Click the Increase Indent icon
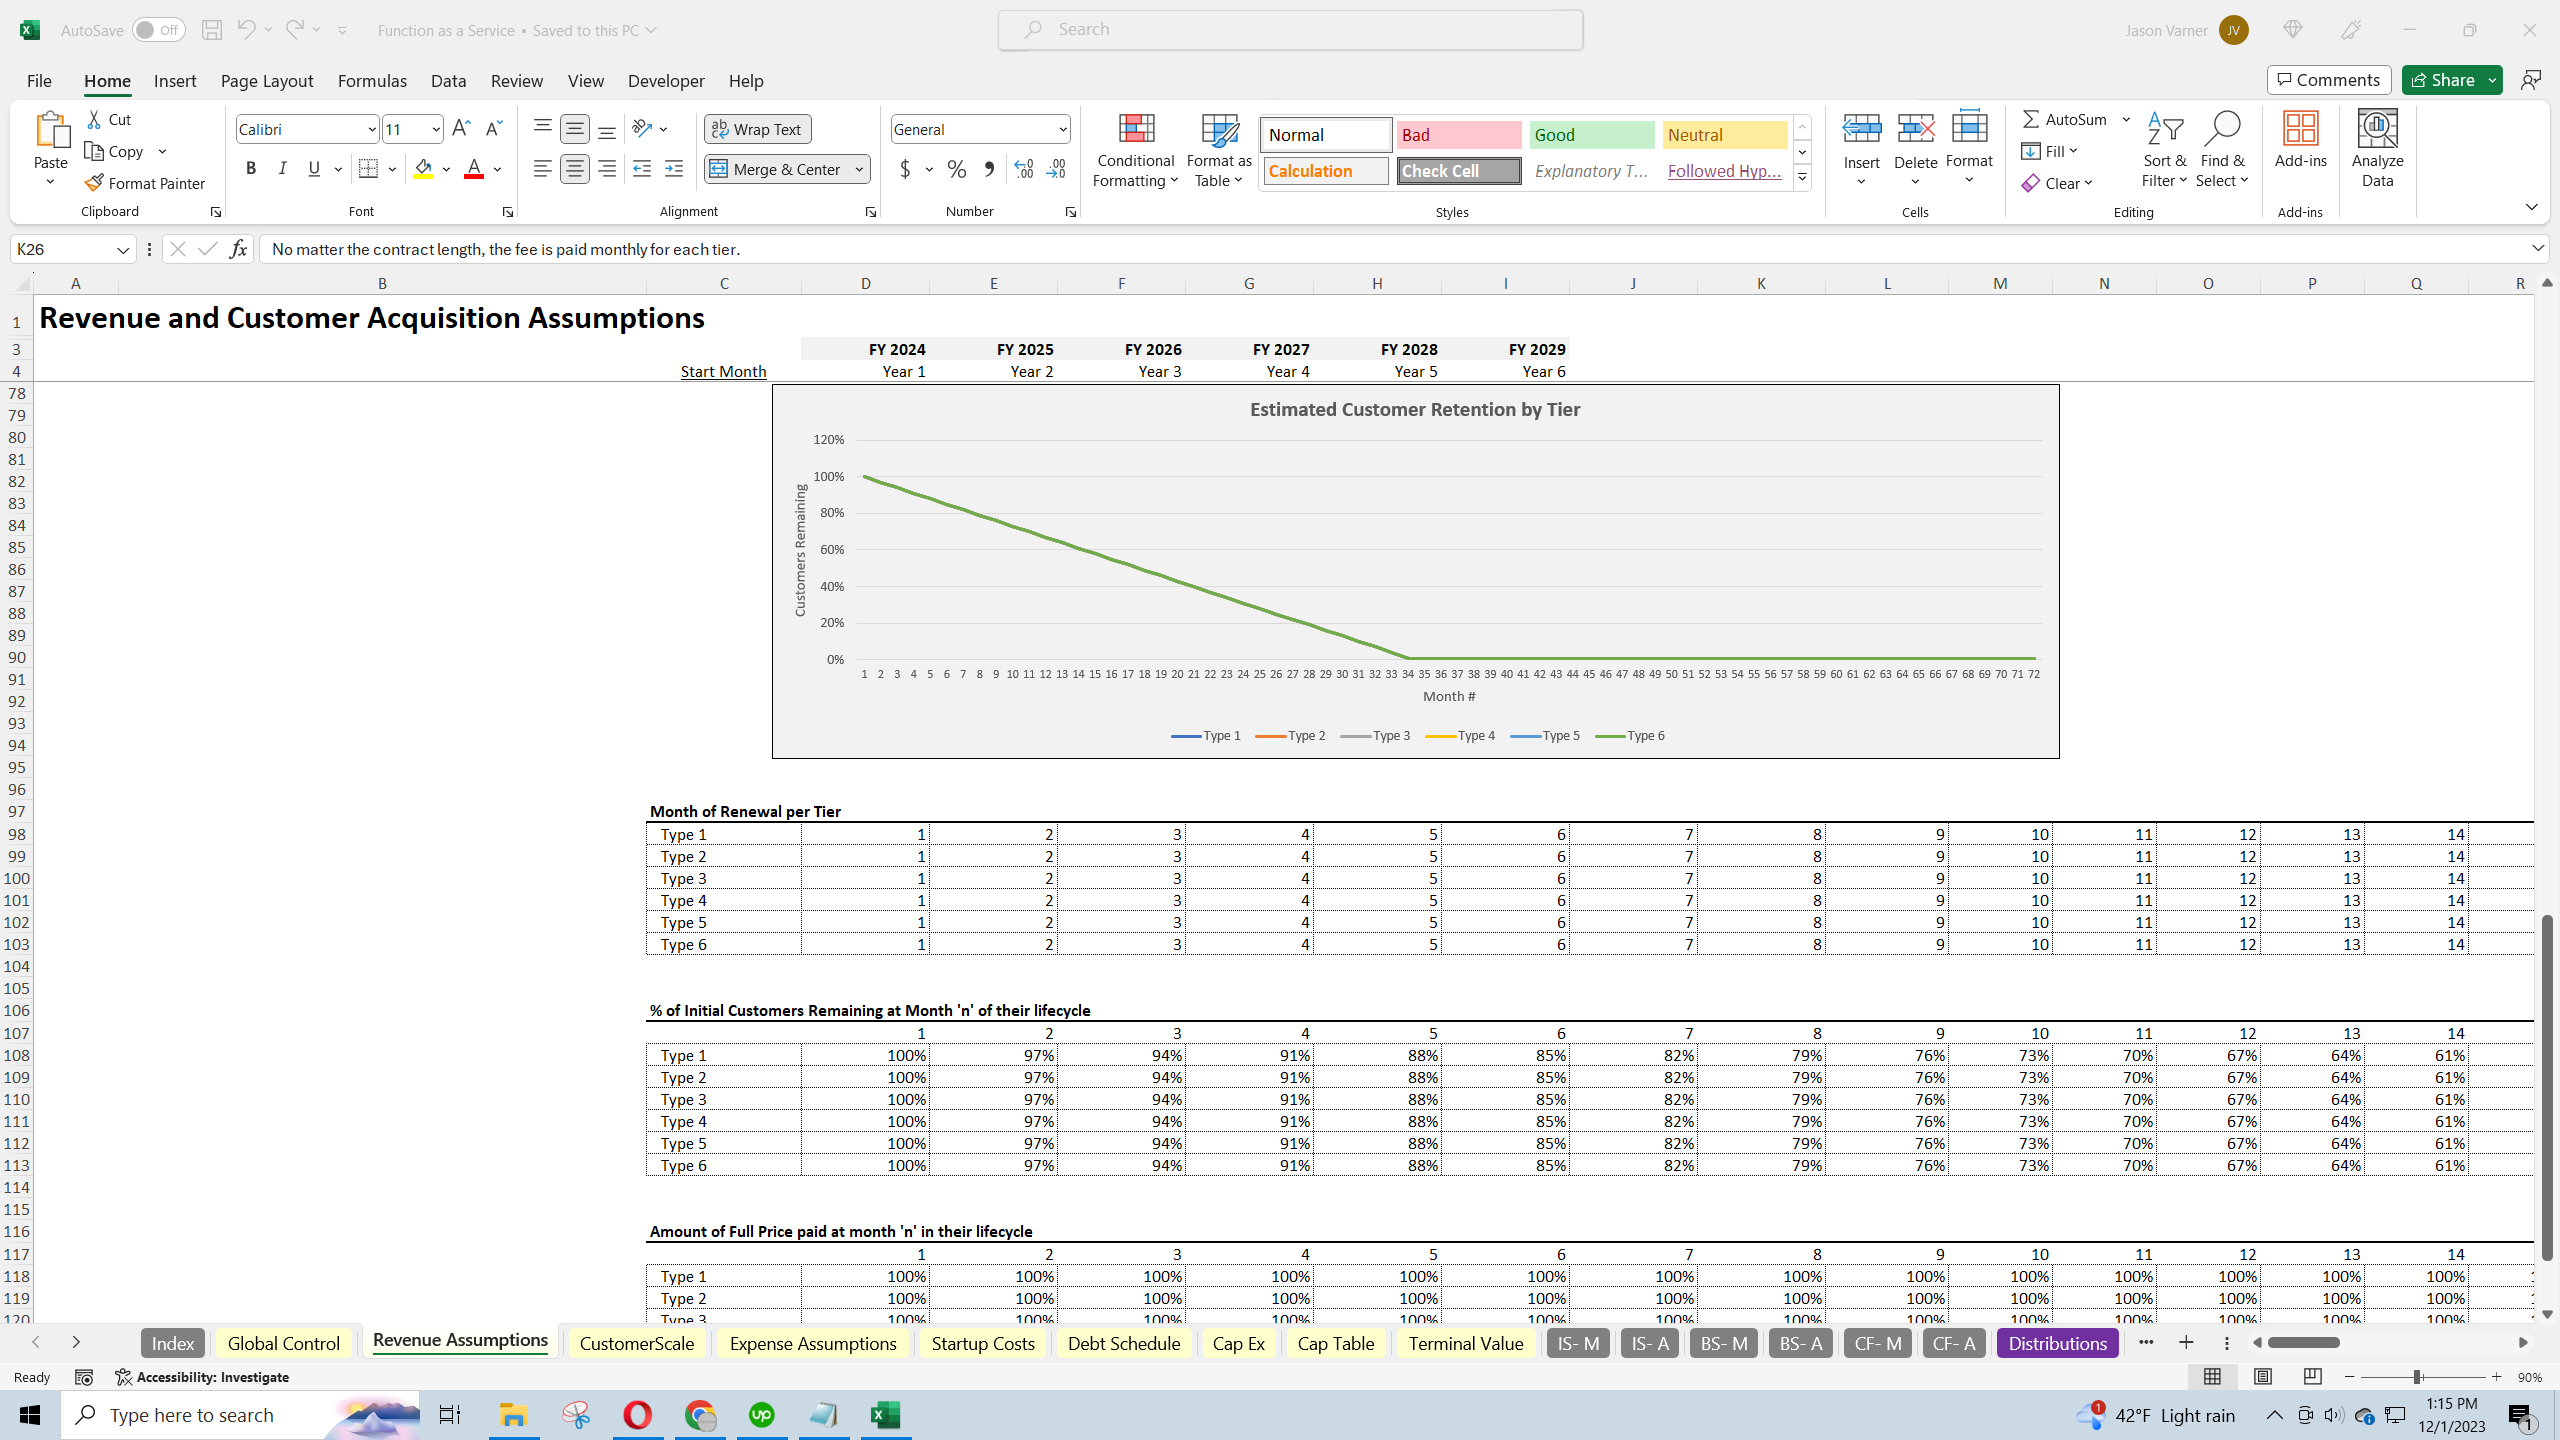The height and width of the screenshot is (1440, 2560). [674, 169]
